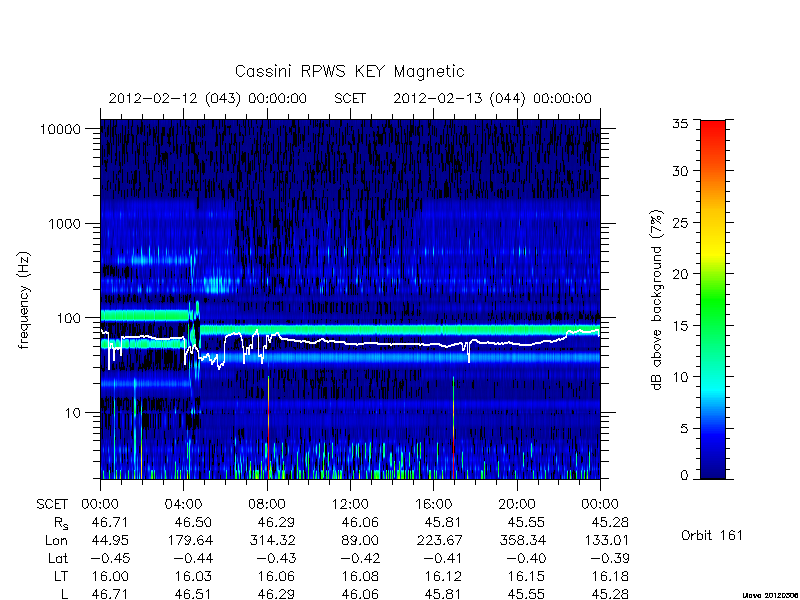Click the 08:00 time axis label
Image resolution: width=800 pixels, height=600 pixels.
[x=266, y=505]
